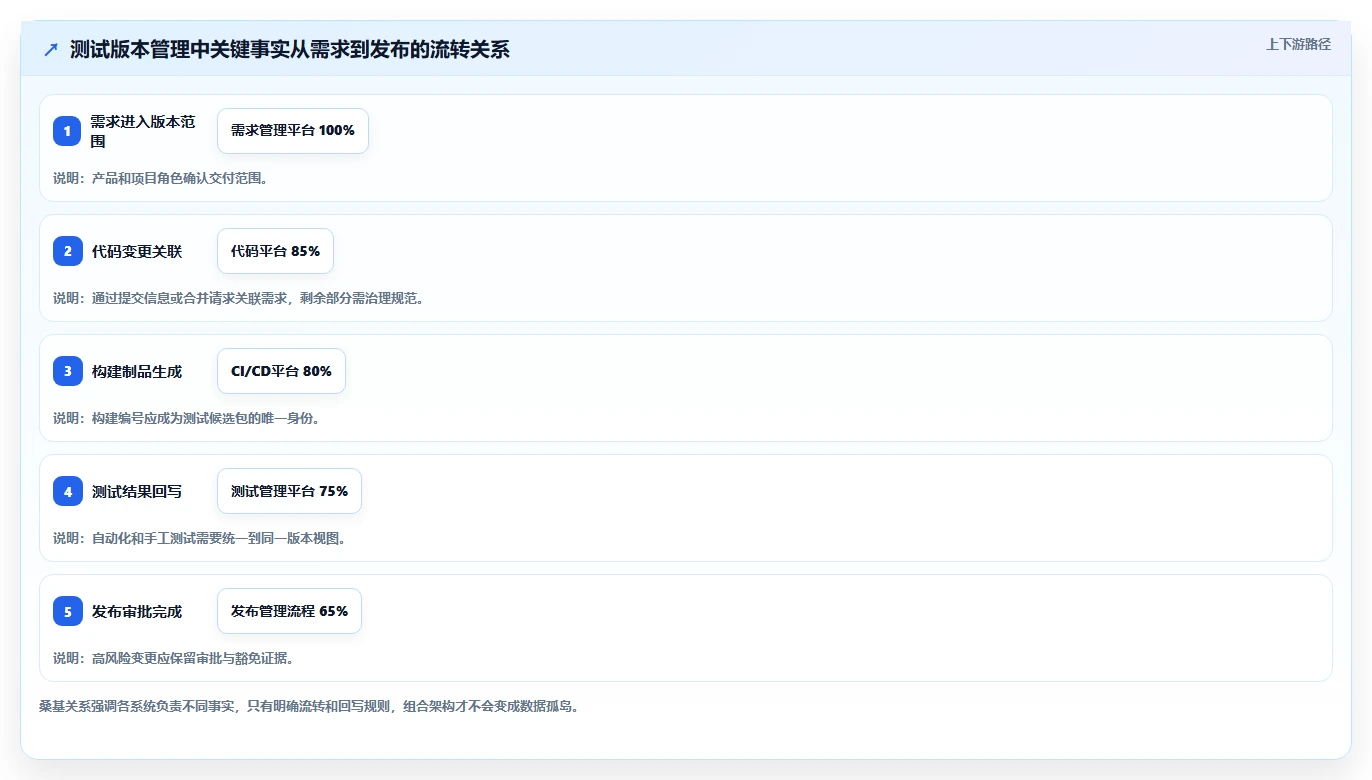Click the footer text starting with 桑基关系

point(309,706)
